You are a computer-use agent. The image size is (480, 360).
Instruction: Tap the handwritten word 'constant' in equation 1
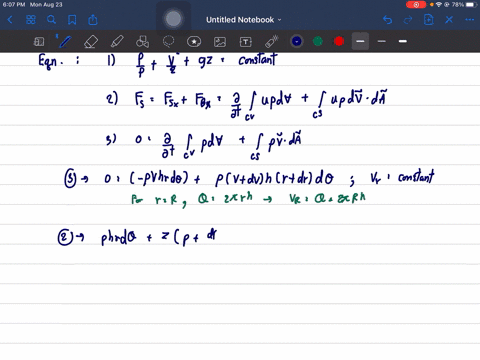tap(257, 60)
